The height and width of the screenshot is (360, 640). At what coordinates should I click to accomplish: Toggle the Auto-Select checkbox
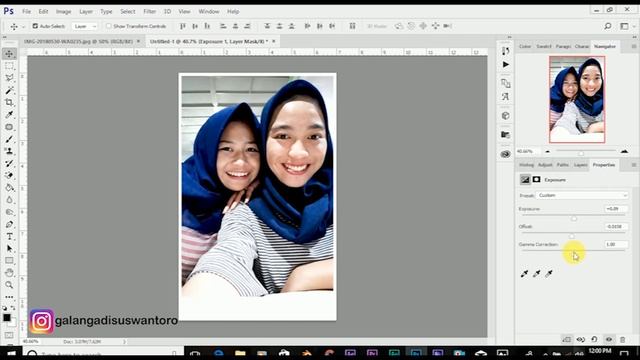(x=35, y=26)
